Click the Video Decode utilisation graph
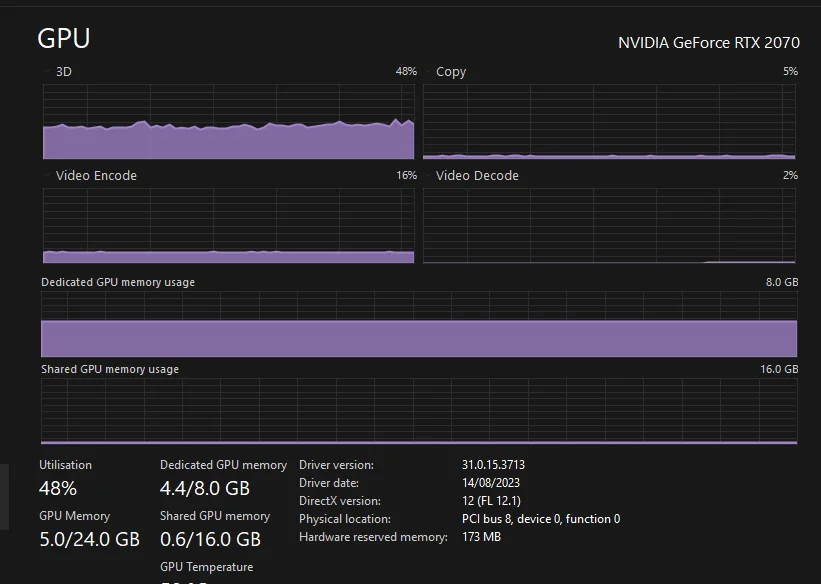The width and height of the screenshot is (821, 584). [609, 226]
